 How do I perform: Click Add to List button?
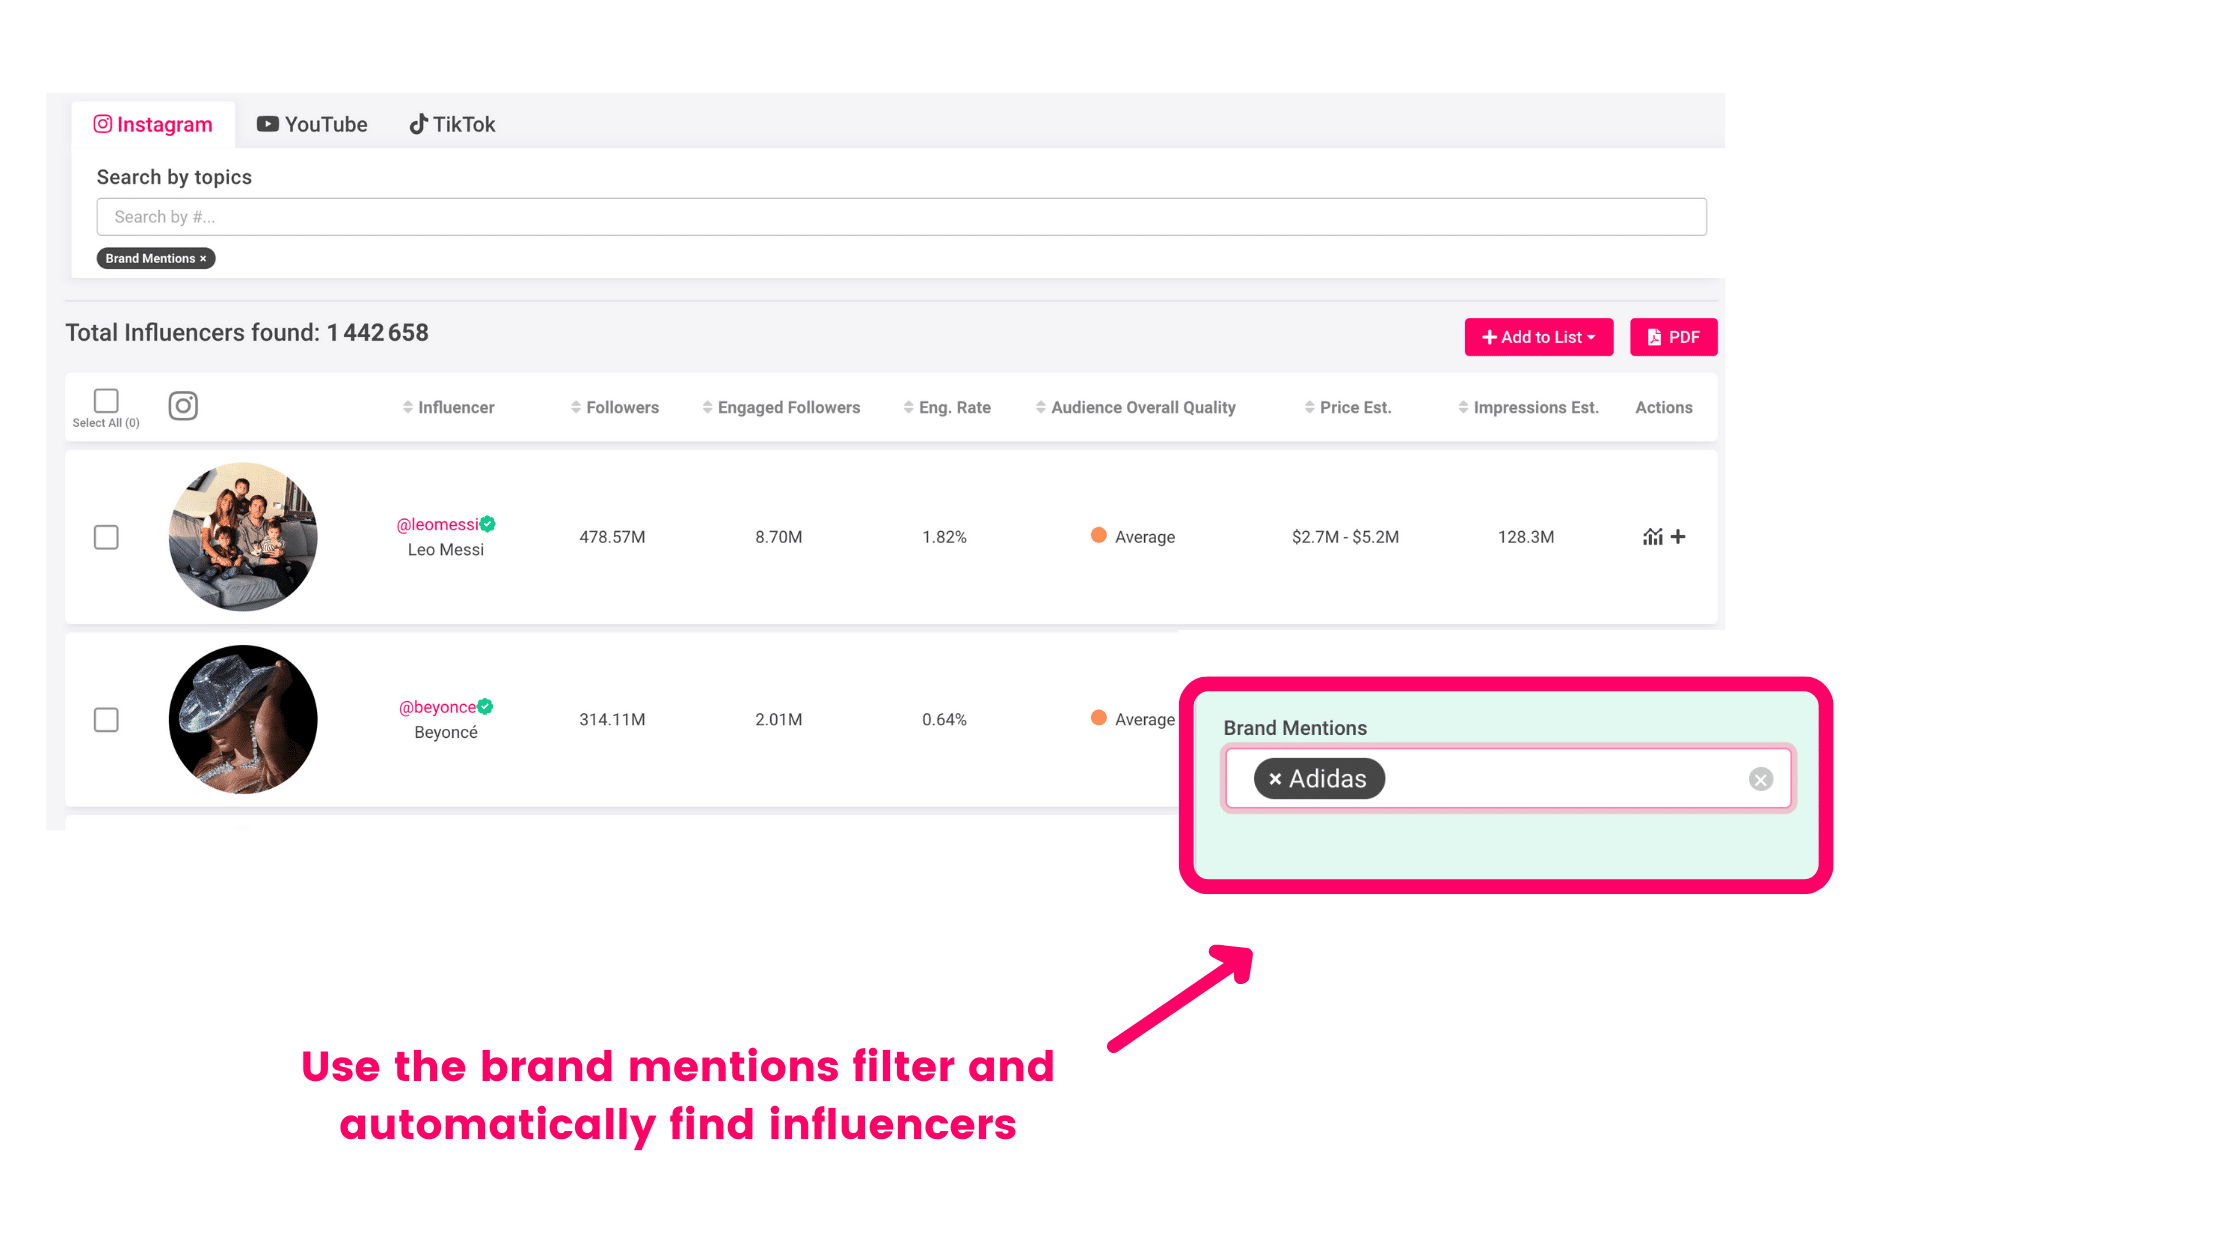[x=1538, y=335]
